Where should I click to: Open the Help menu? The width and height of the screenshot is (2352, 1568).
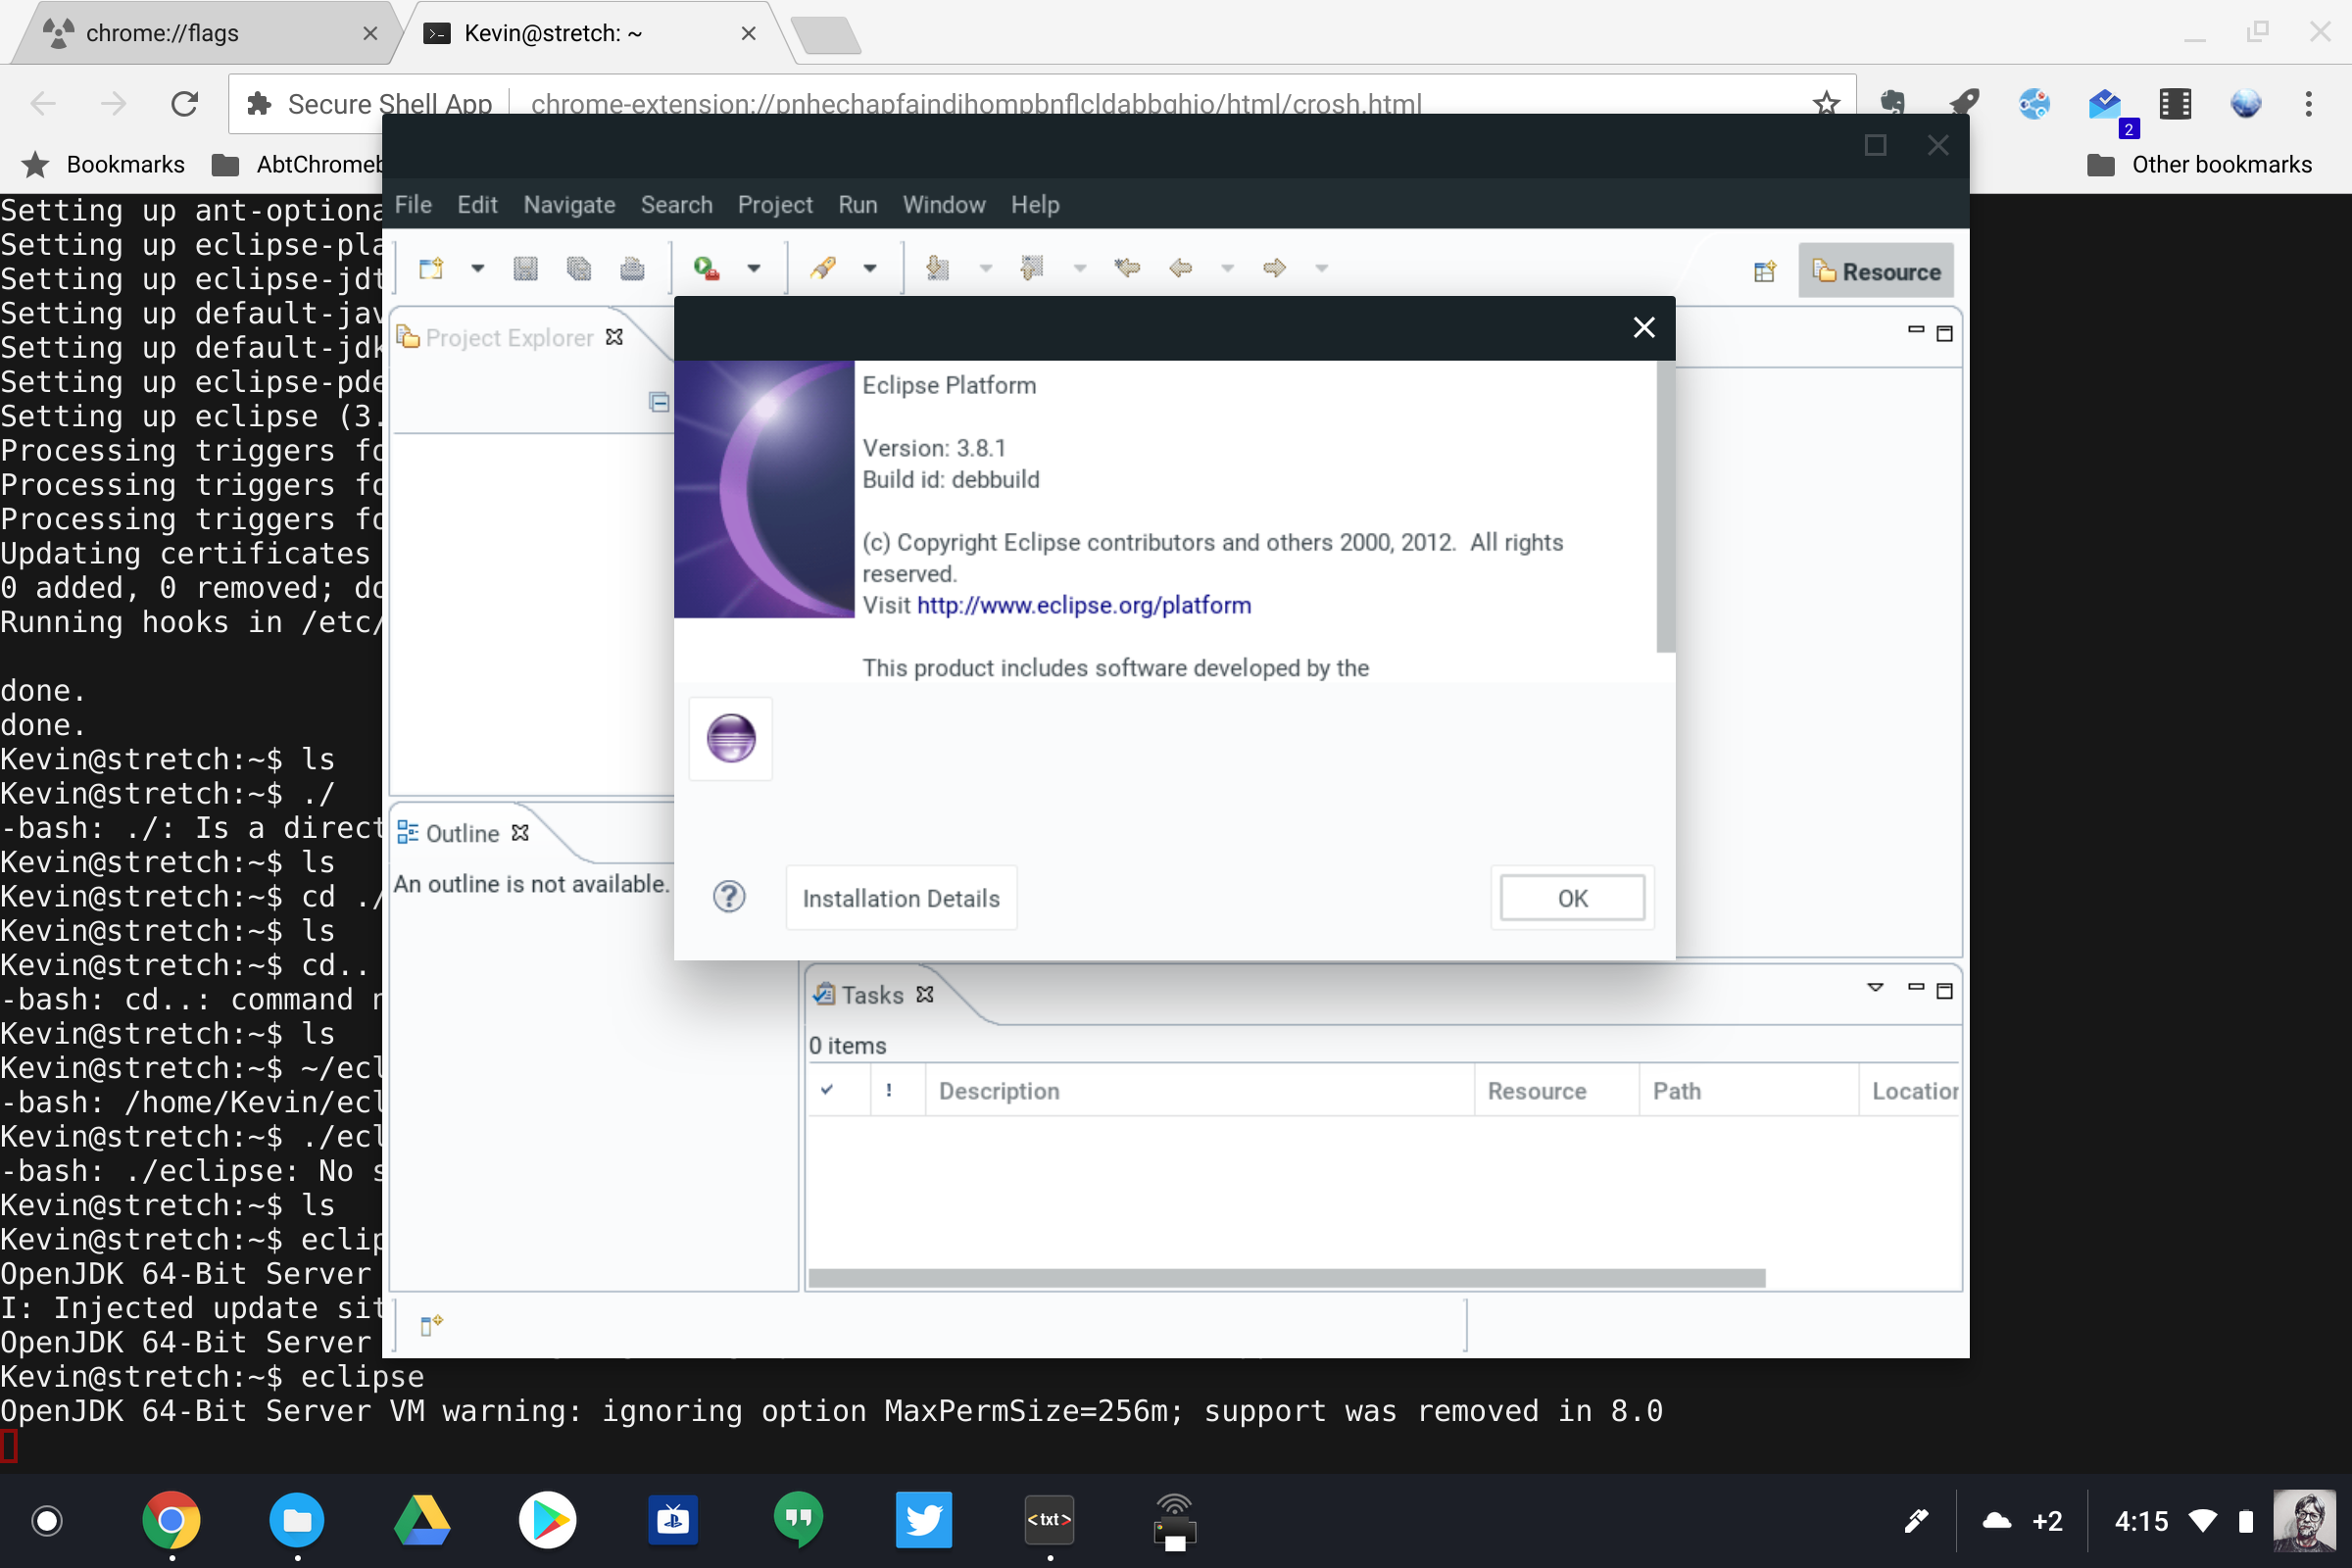click(1035, 205)
